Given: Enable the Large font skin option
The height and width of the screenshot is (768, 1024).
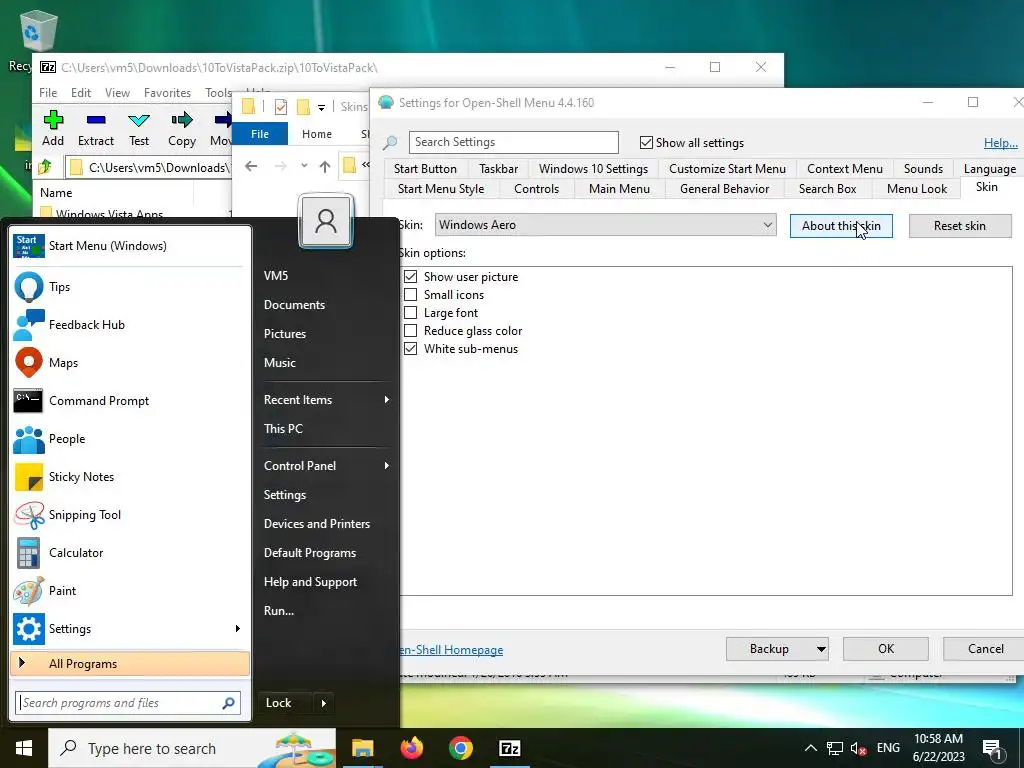Looking at the screenshot, I should click(x=410, y=313).
